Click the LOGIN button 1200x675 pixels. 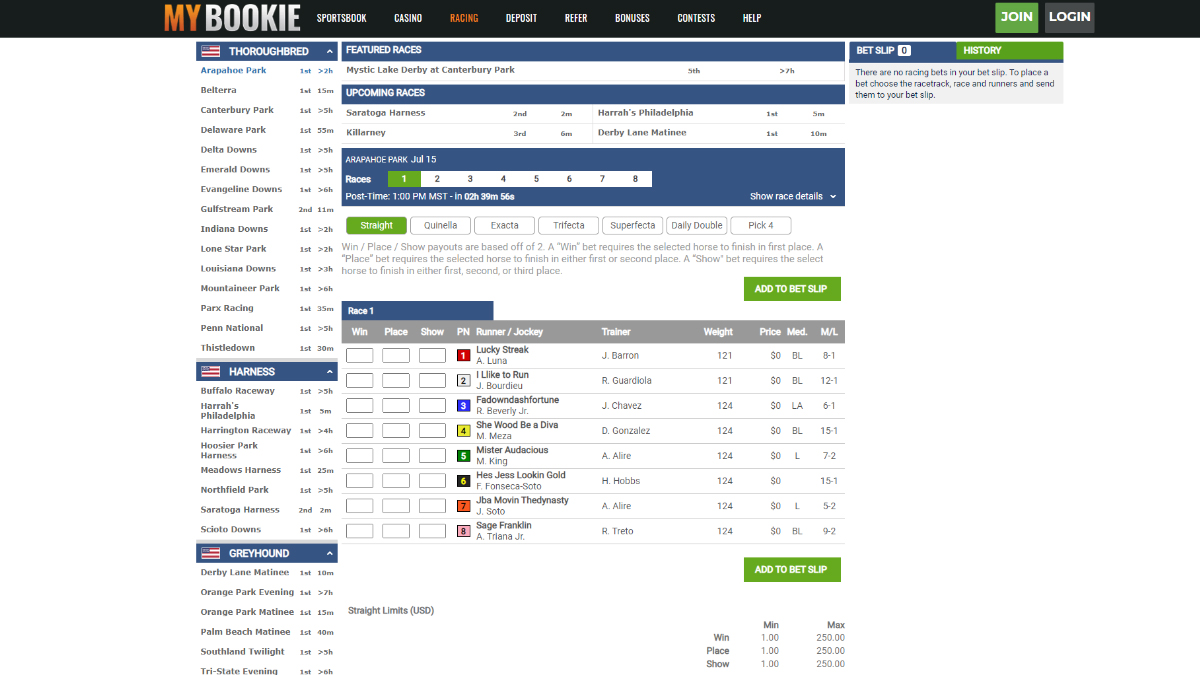click(1069, 17)
